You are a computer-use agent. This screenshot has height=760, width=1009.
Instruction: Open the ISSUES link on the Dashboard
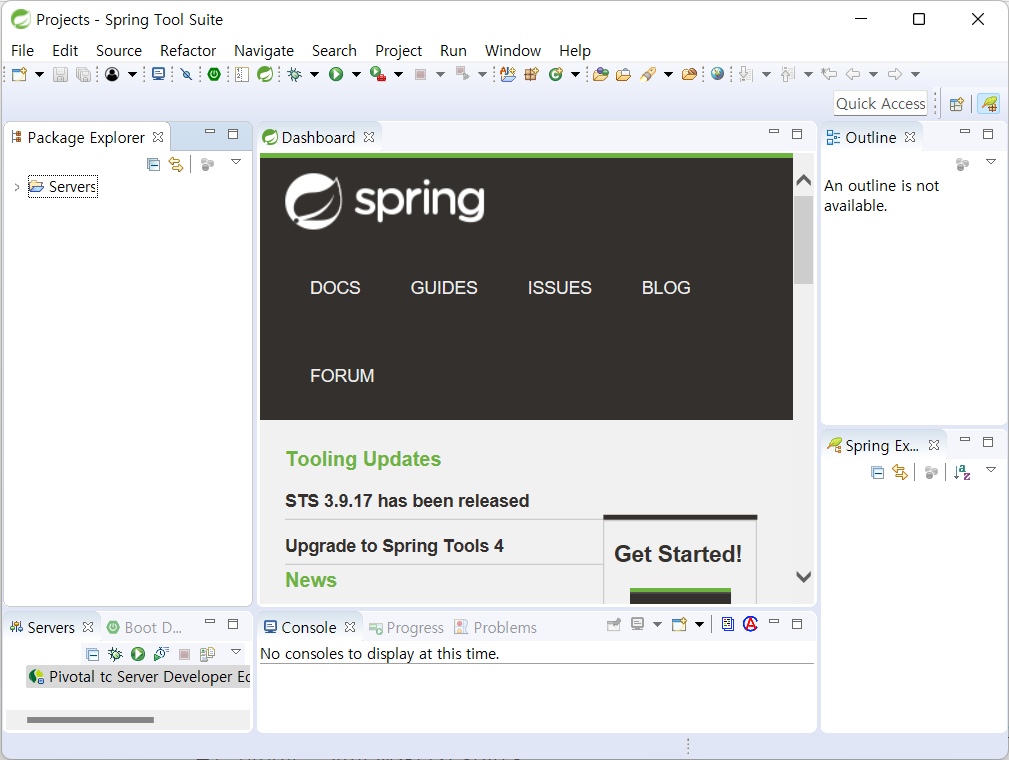coord(559,288)
